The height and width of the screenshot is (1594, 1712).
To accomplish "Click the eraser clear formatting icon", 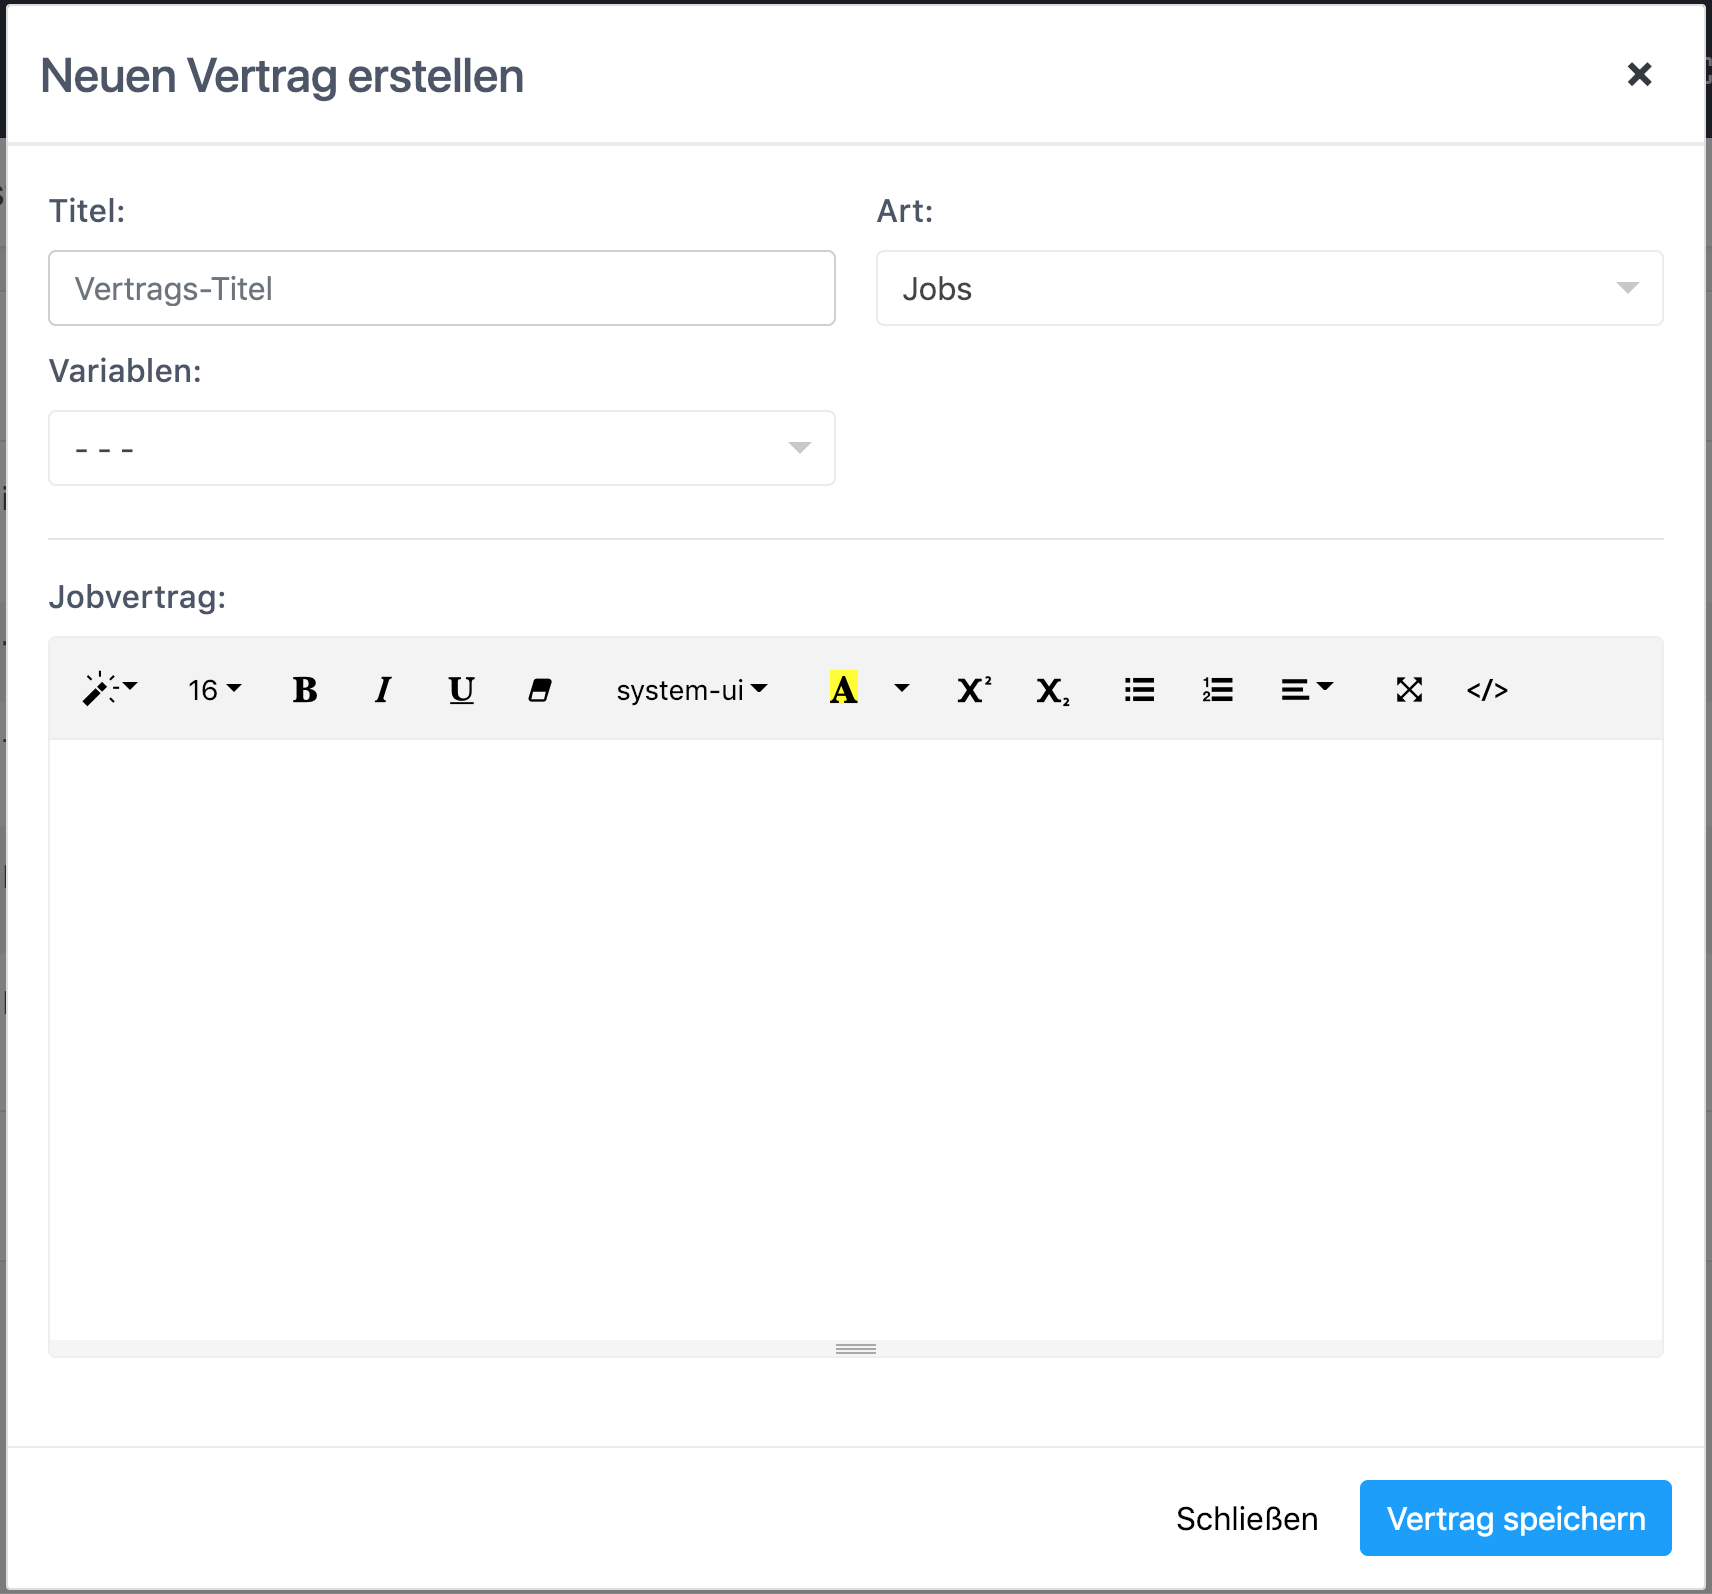I will click(x=540, y=690).
